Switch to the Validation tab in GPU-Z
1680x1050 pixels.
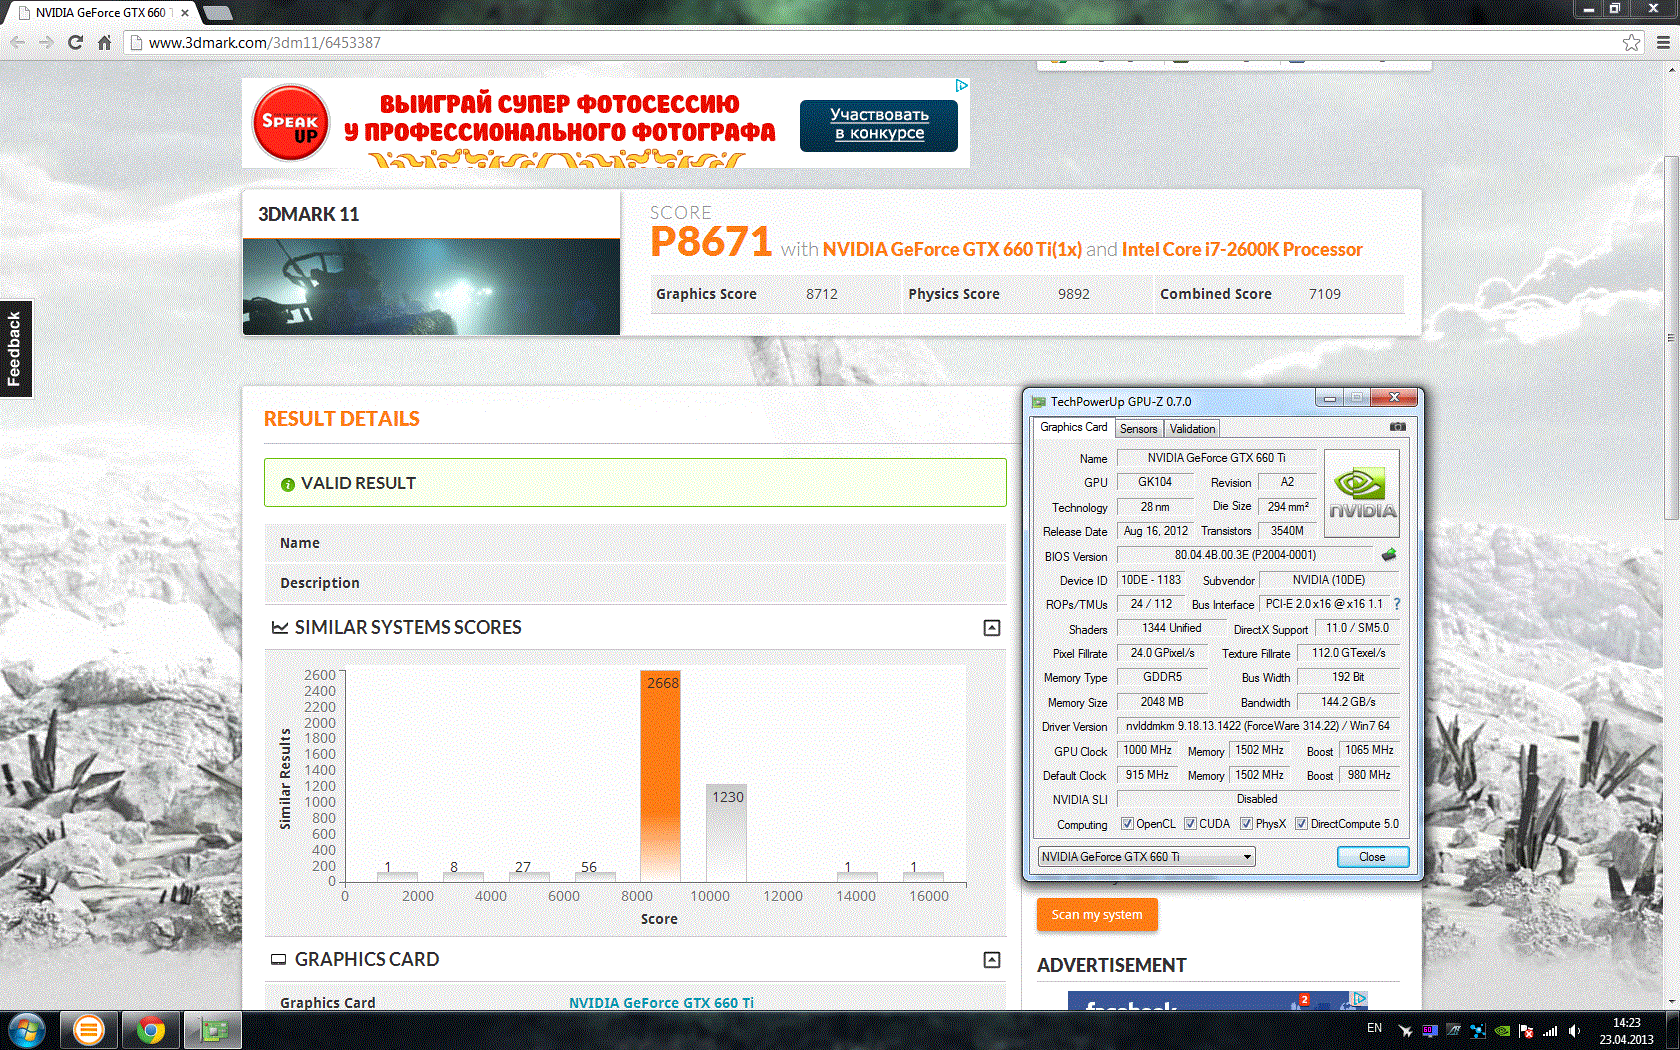point(1192,429)
